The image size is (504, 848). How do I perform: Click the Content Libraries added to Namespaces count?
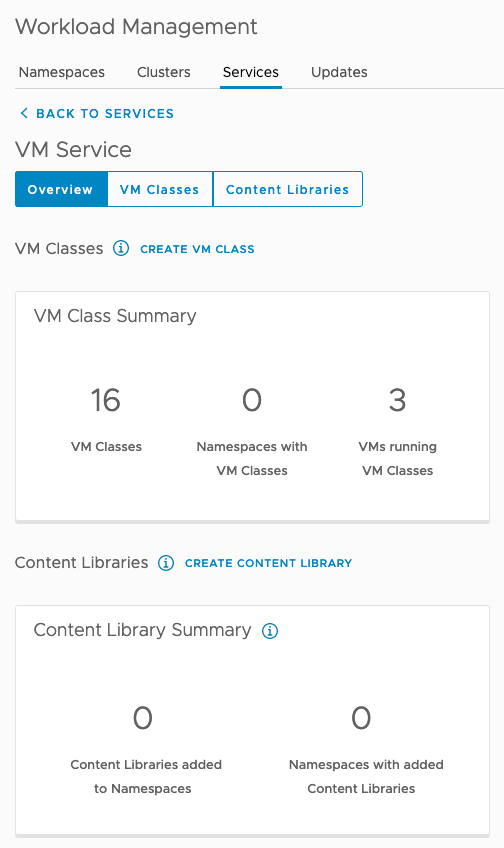143,718
